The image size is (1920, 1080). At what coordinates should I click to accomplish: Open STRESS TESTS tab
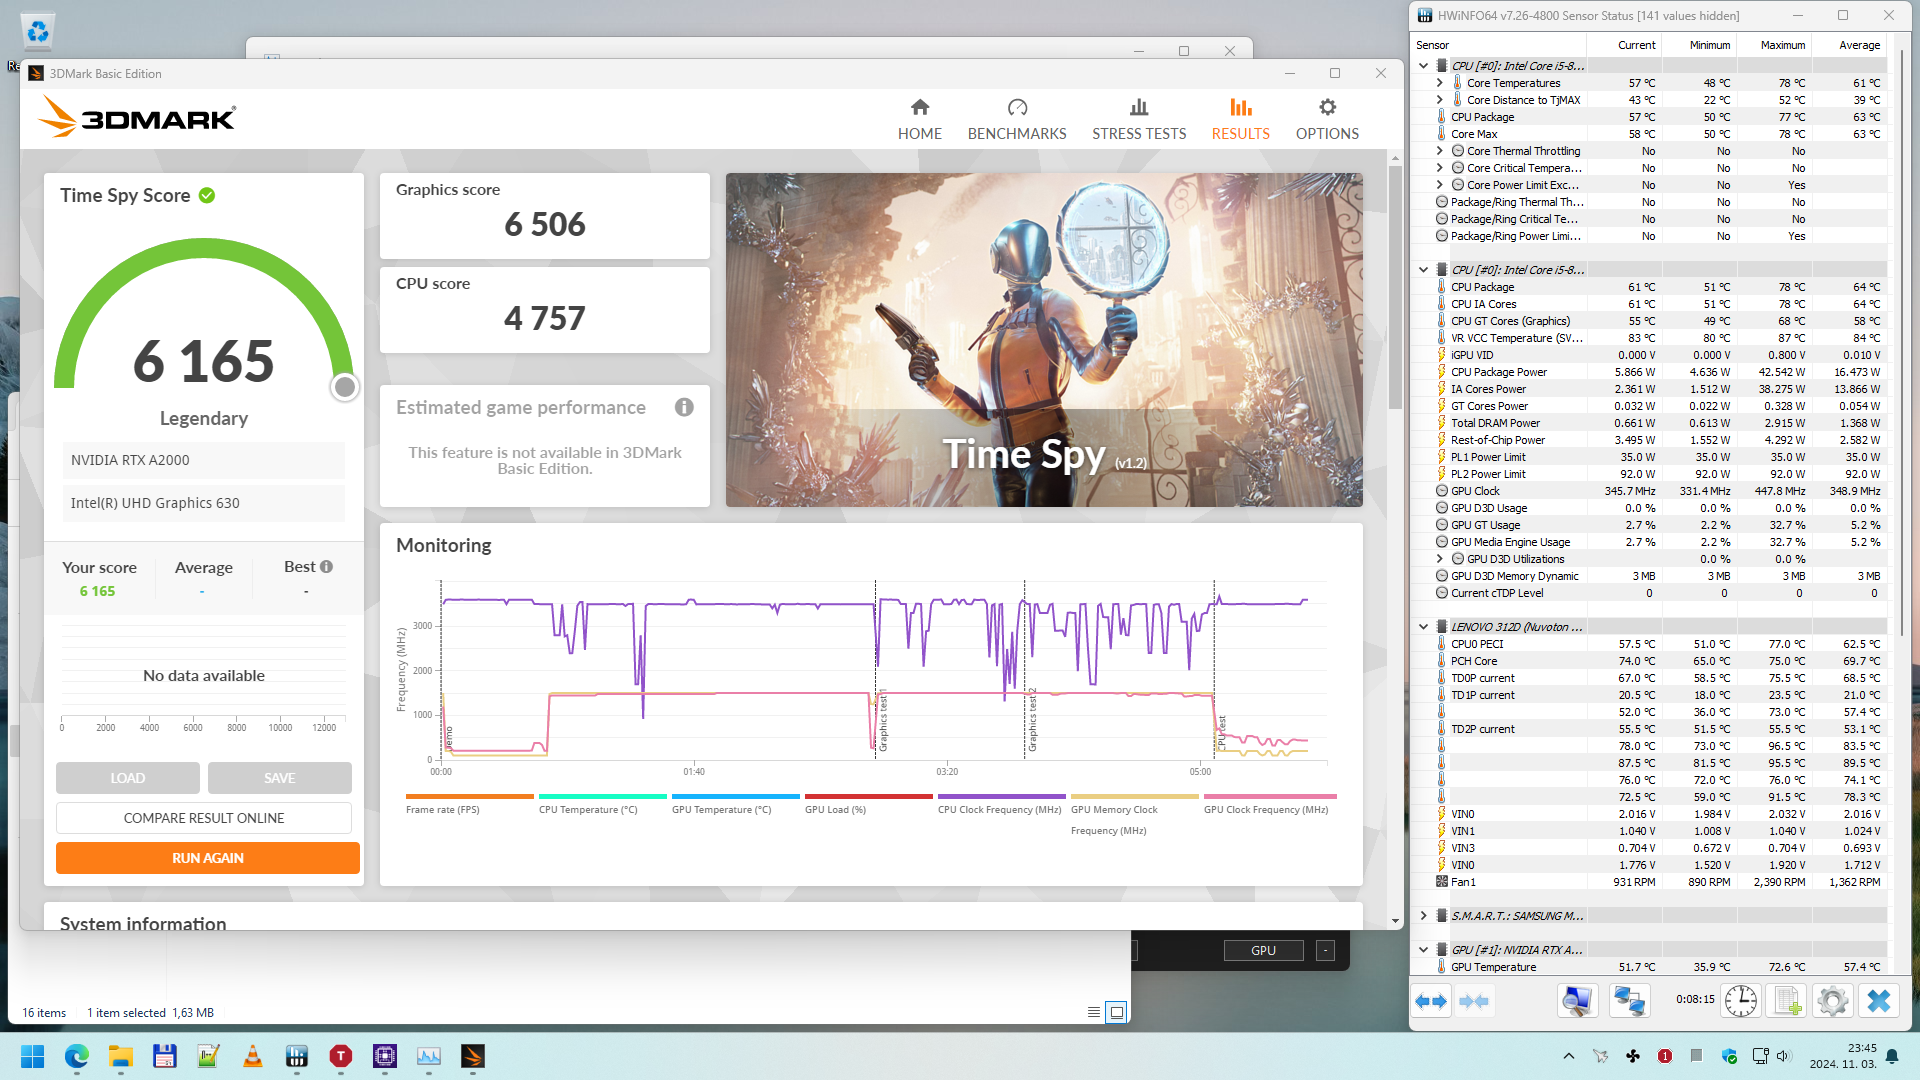tap(1138, 119)
